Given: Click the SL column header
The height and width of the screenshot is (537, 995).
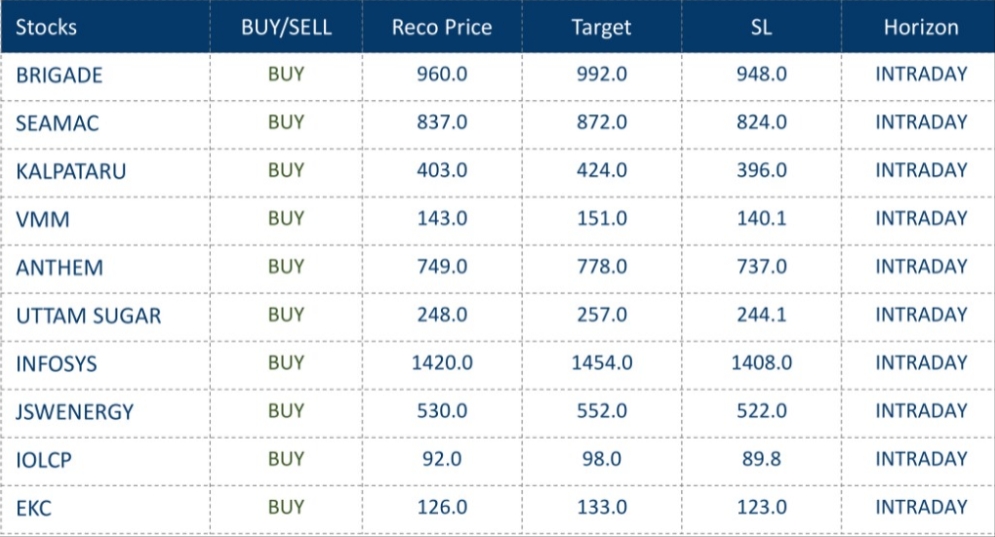Looking at the screenshot, I should 761,27.
